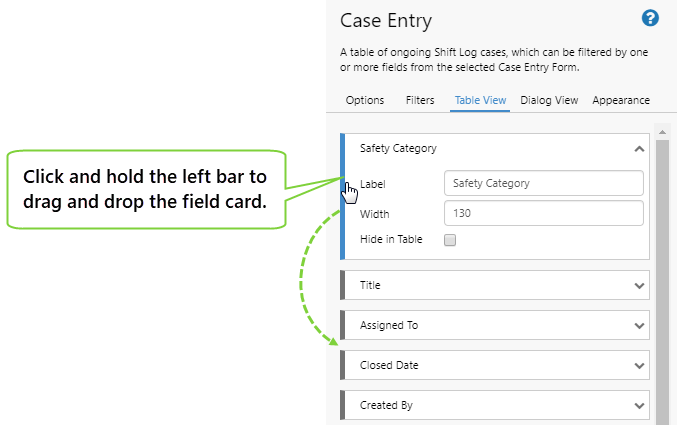The image size is (677, 425).
Task: Expand the Created By field card
Action: coord(639,405)
